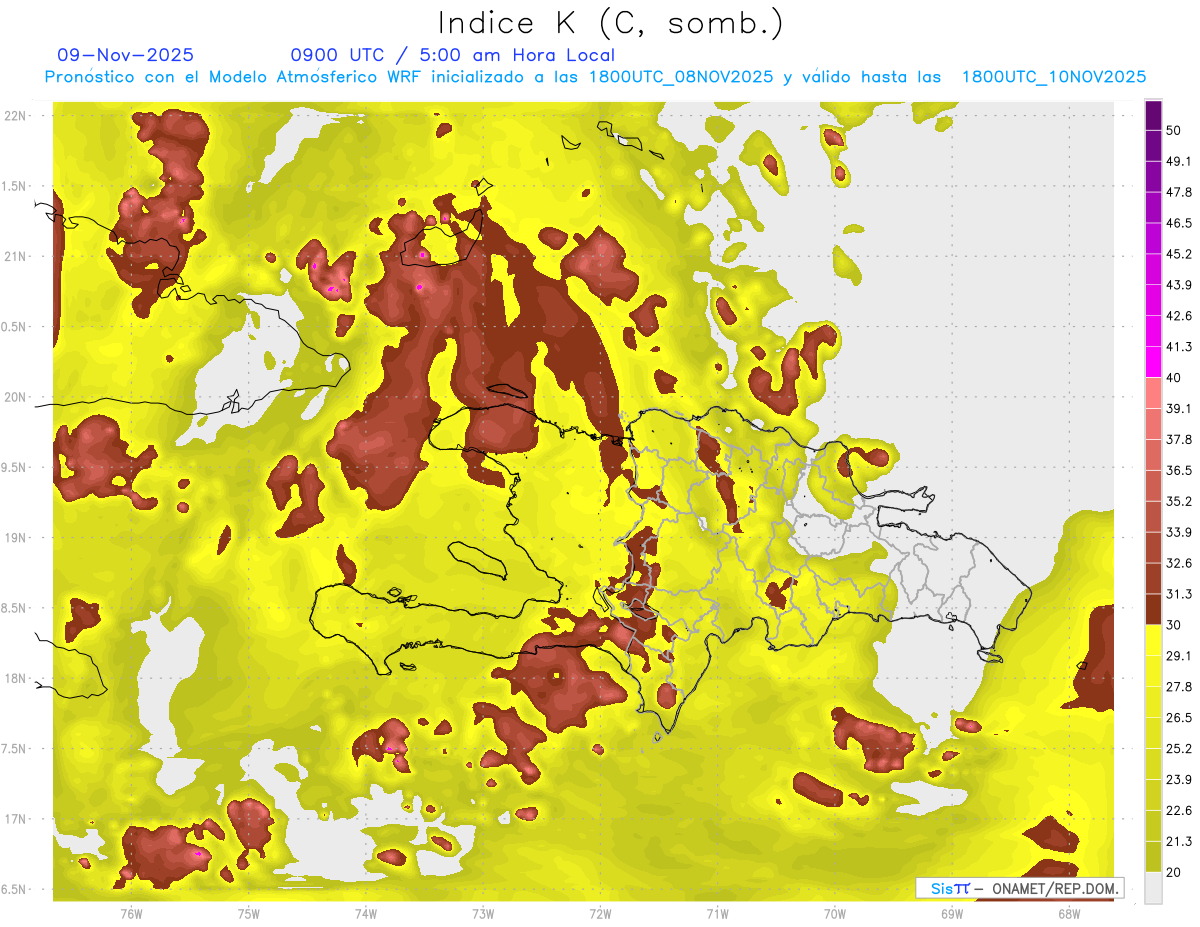Click the legend value '37.8'
Image resolution: width=1200 pixels, height=927 pixels.
(x=1178, y=439)
